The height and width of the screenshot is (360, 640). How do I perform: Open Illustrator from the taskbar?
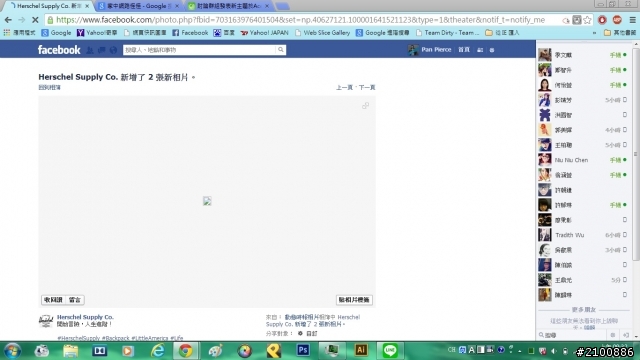[361, 351]
